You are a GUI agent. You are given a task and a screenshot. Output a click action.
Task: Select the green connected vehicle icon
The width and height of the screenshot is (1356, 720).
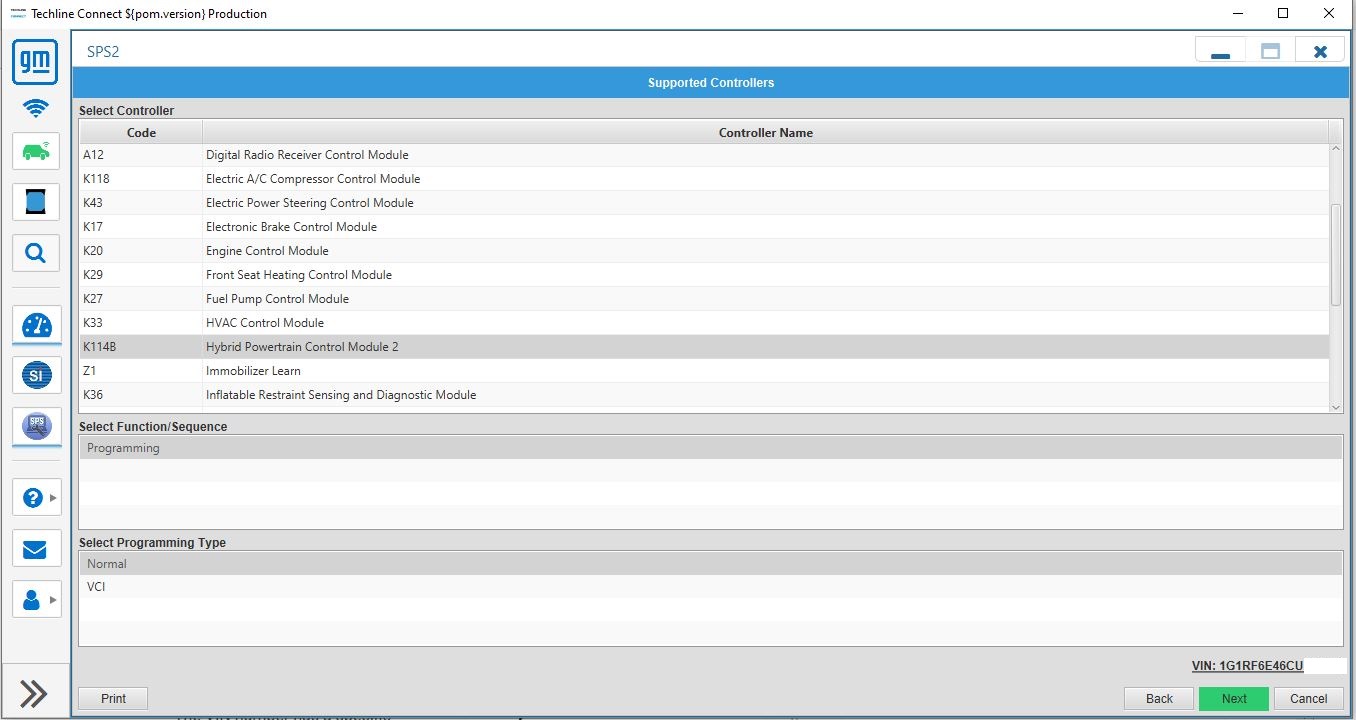(35, 152)
